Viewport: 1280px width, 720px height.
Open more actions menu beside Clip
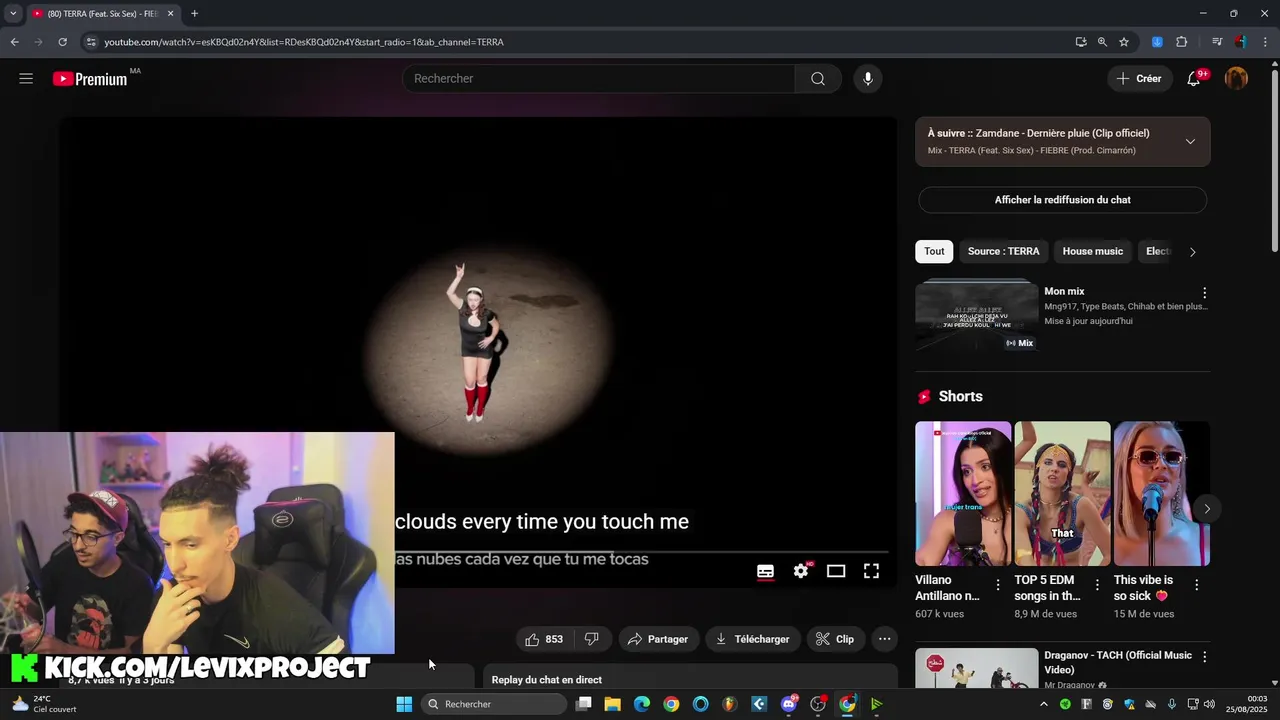[x=884, y=639]
